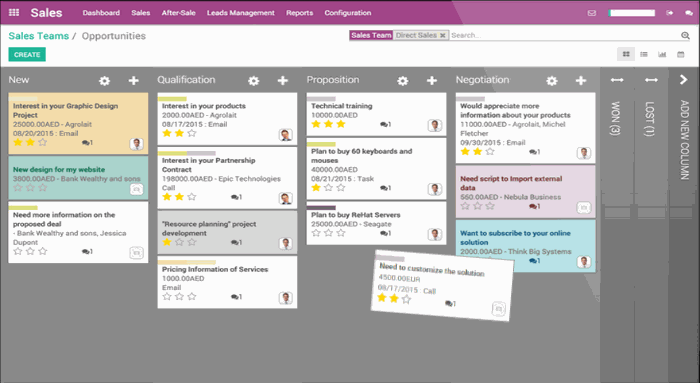Click salesperson avatar on Technical training card
This screenshot has height=383, width=700.
pos(435,126)
